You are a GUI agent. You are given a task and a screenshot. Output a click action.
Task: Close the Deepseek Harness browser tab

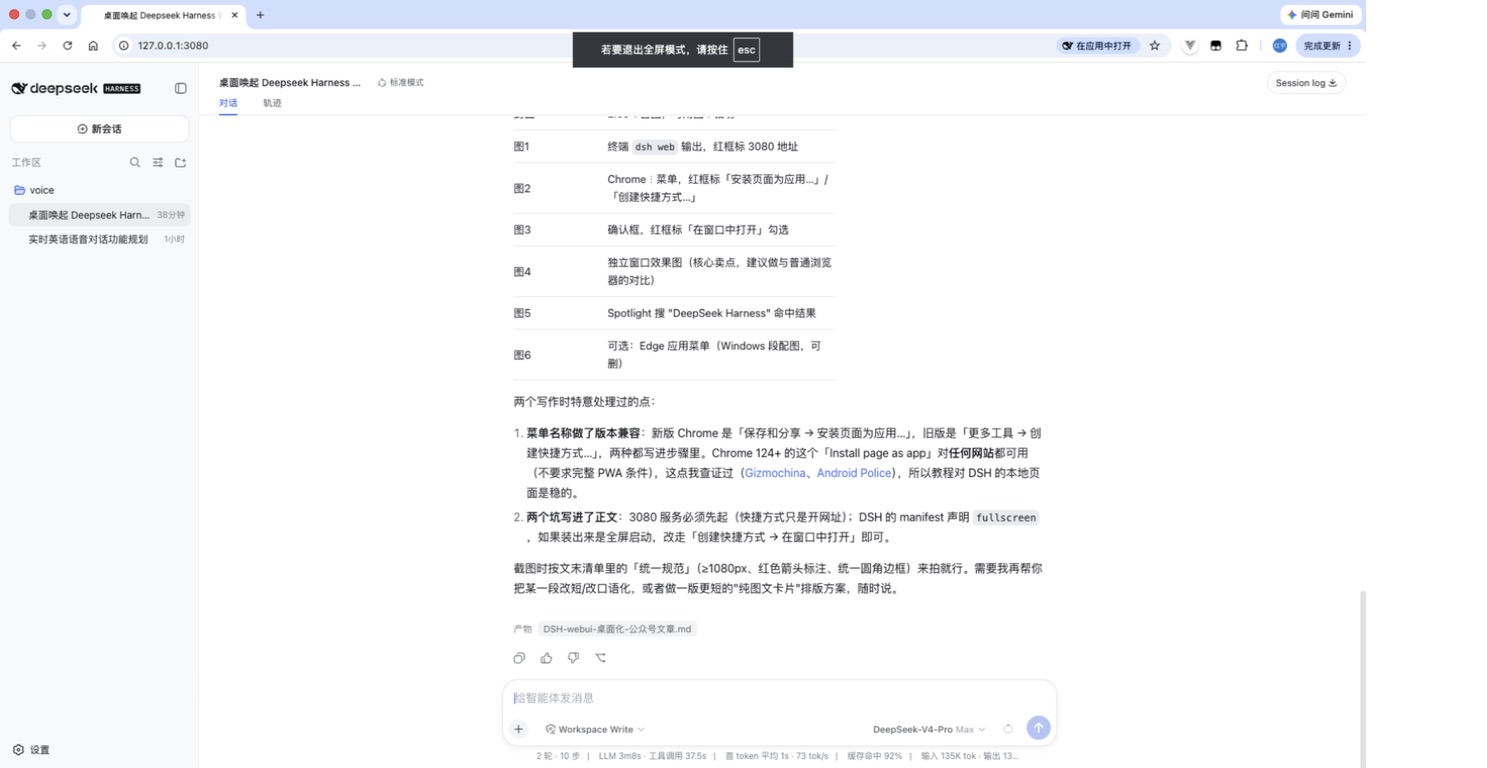click(234, 15)
